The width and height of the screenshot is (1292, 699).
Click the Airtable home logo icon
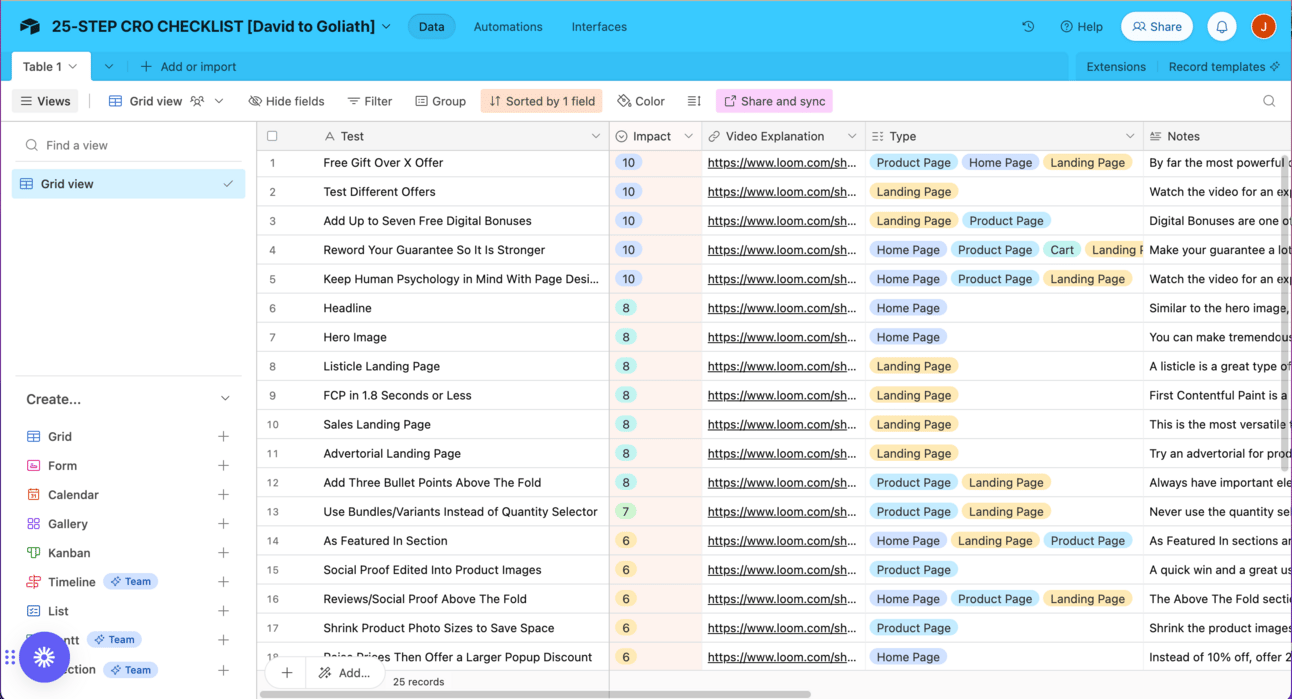30,27
